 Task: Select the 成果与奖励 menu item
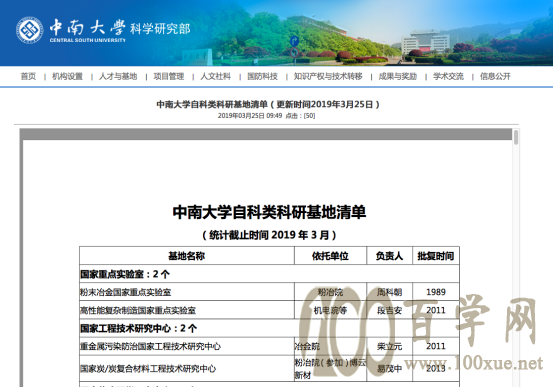coord(398,76)
